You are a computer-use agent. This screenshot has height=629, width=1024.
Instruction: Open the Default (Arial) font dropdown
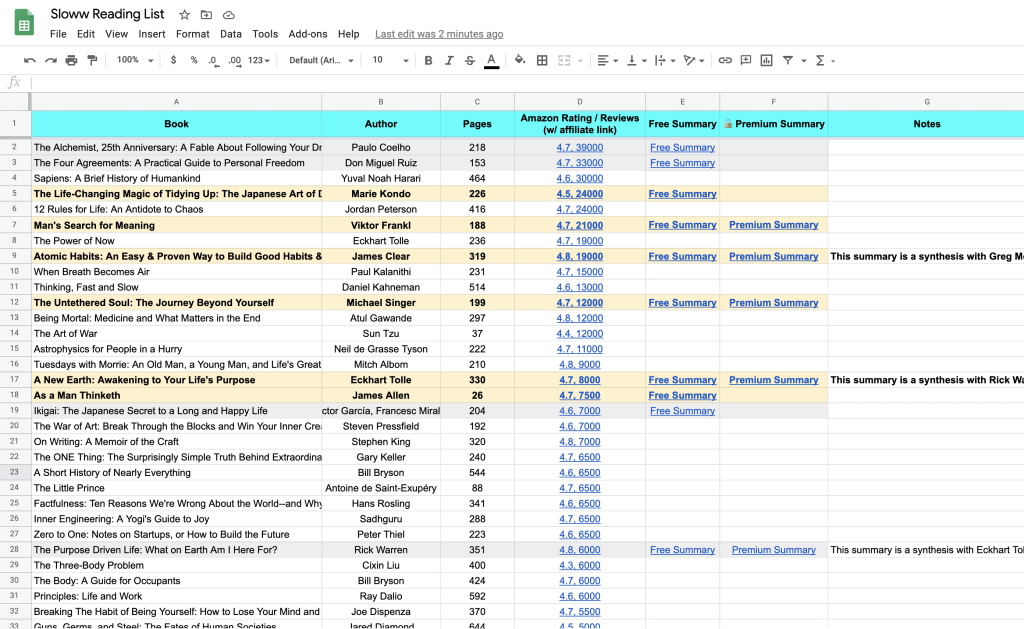click(x=321, y=60)
